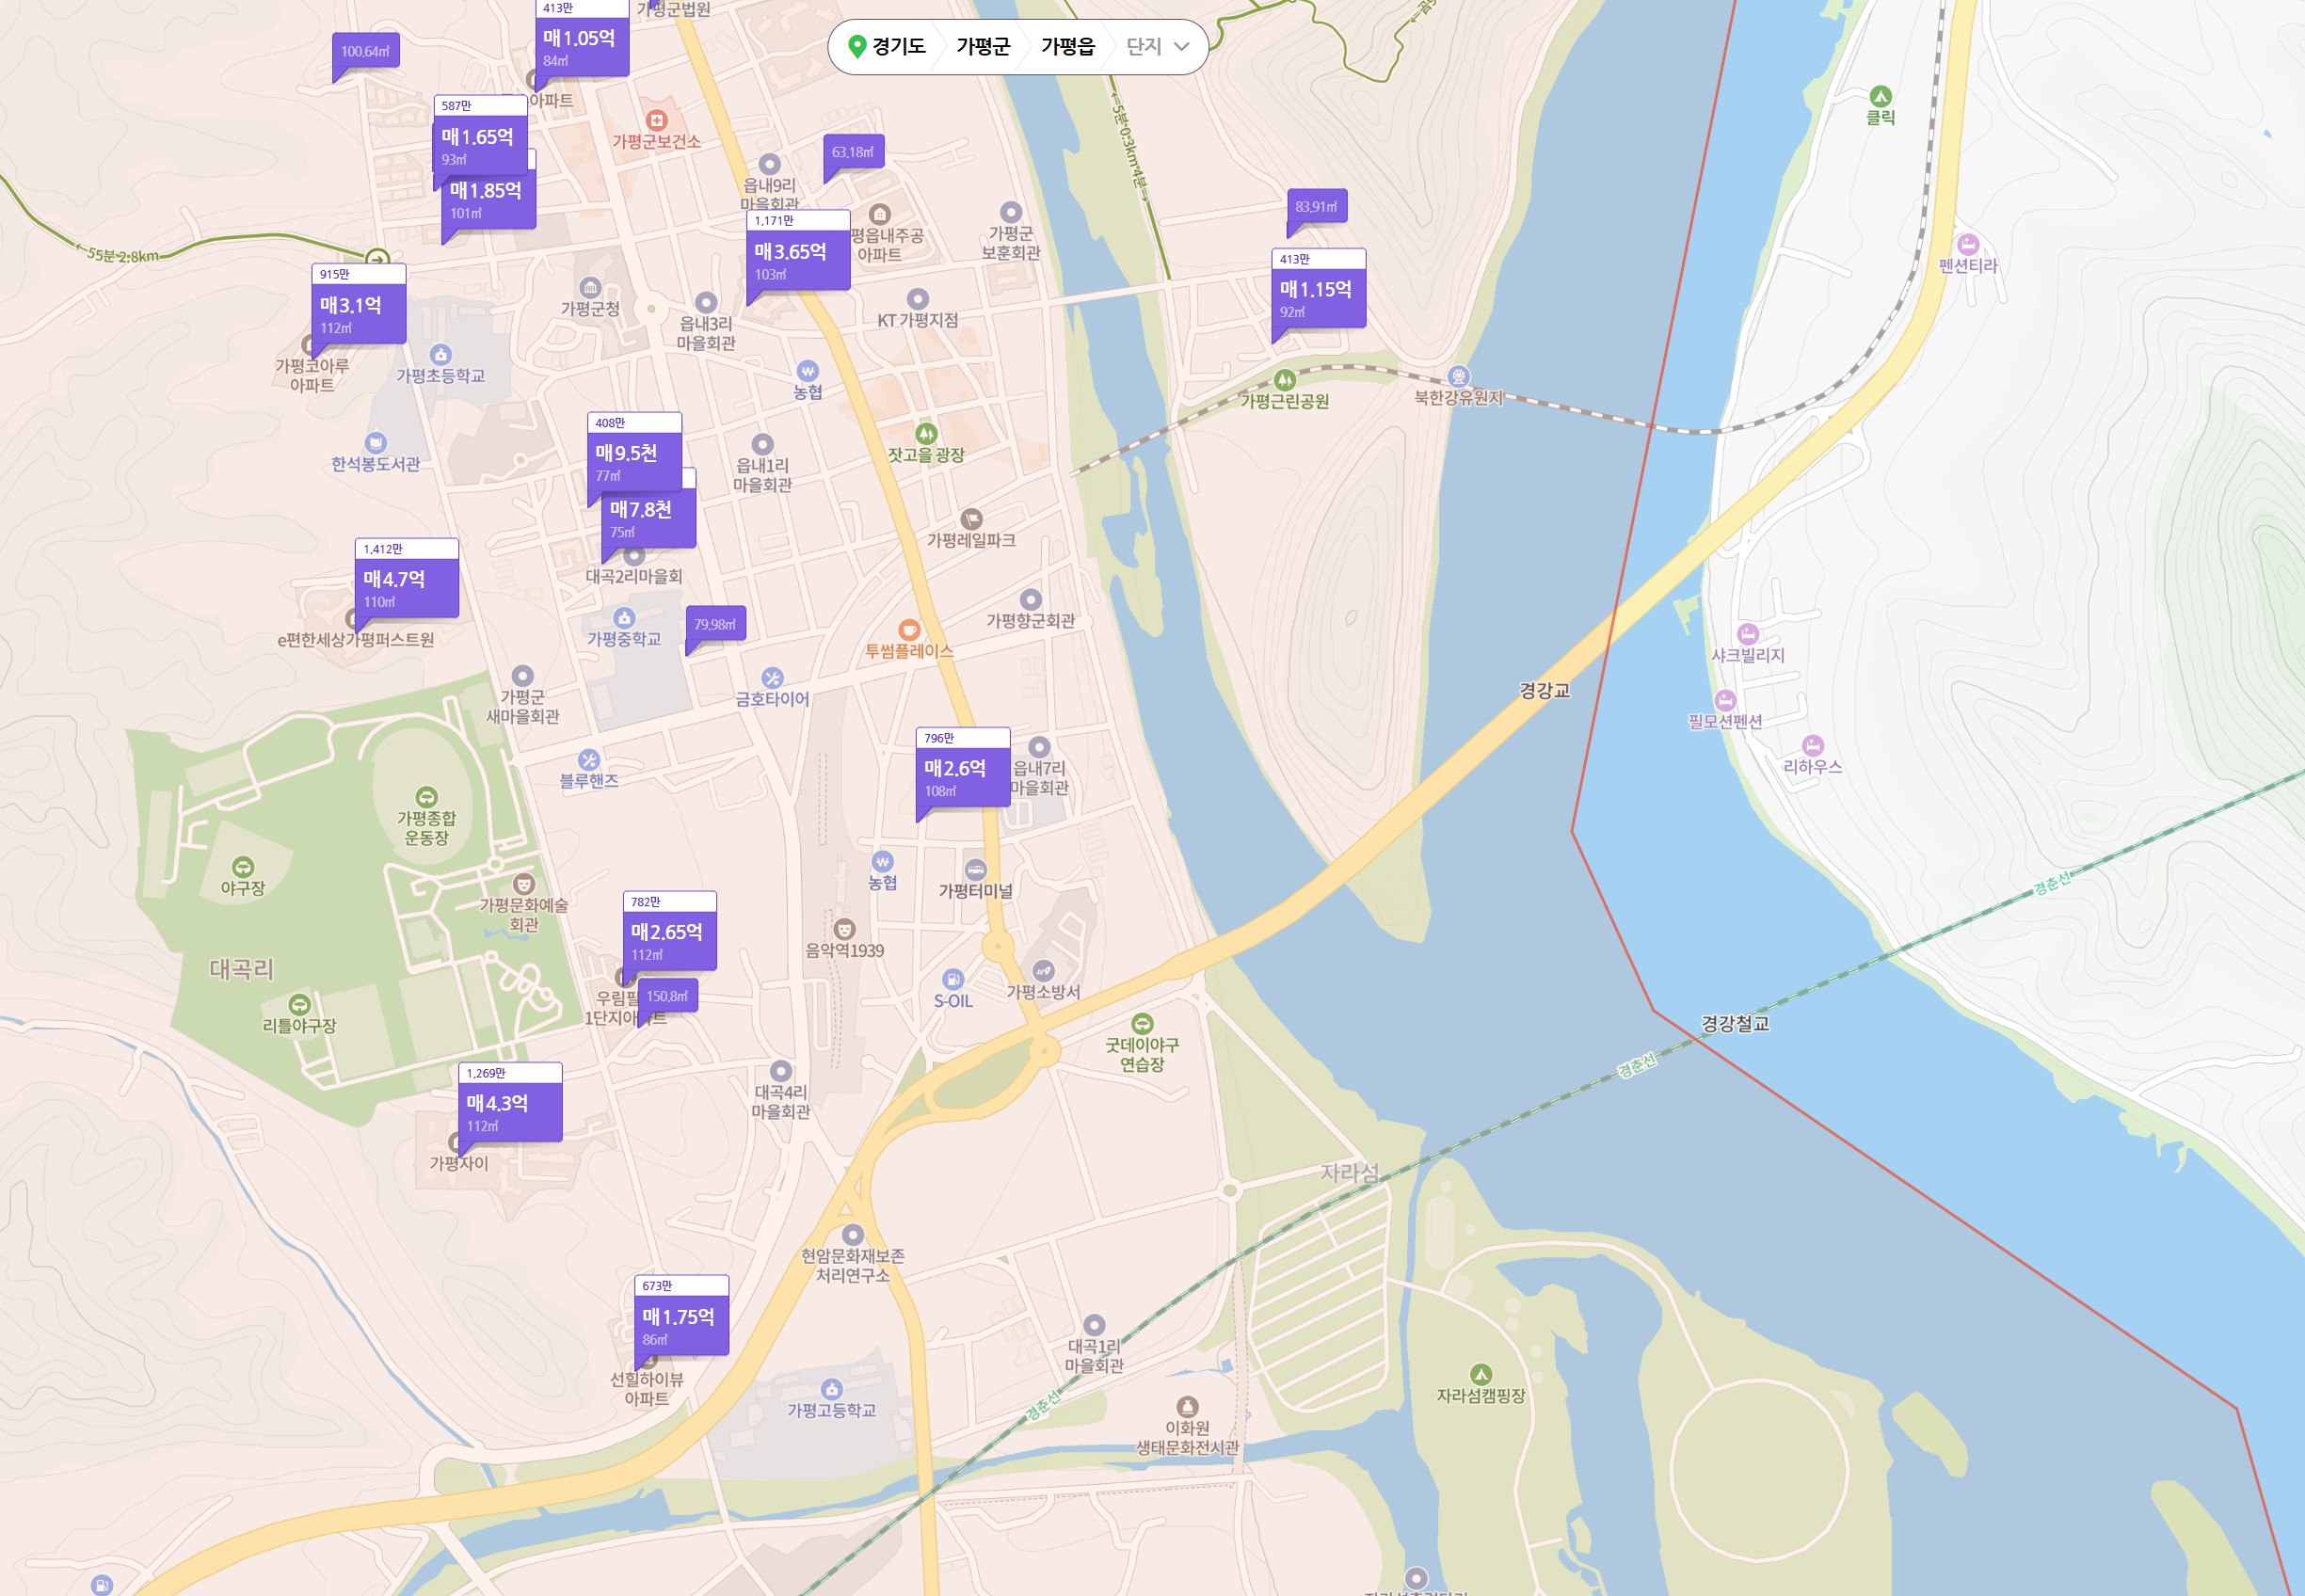2305x1596 pixels.
Task: Select 가평군 in the location breadcrumb
Action: pos(982,46)
